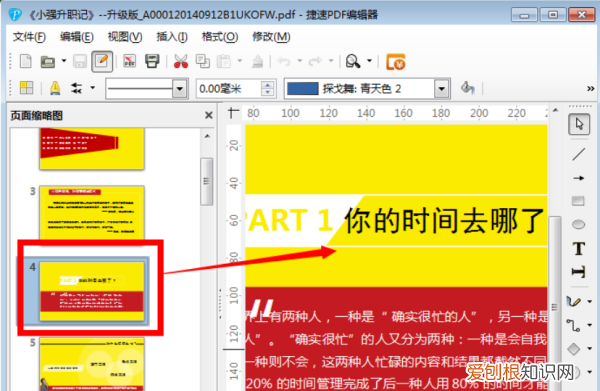The image size is (600, 391).
Task: Select page 3 thumbnail
Action: (x=92, y=213)
